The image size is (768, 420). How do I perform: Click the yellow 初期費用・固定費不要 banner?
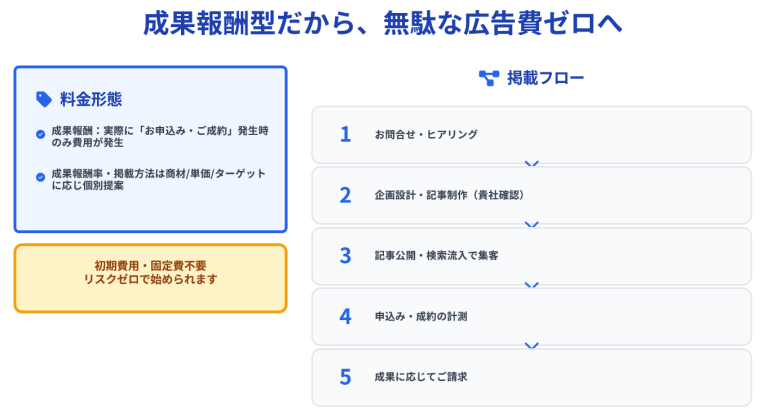tap(150, 277)
